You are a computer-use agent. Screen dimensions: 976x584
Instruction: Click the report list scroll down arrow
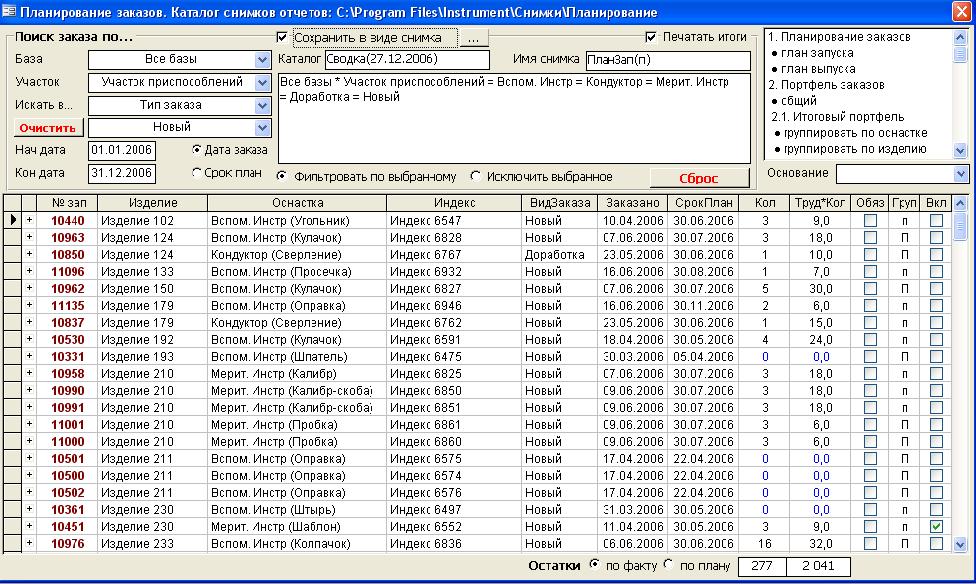click(960, 150)
